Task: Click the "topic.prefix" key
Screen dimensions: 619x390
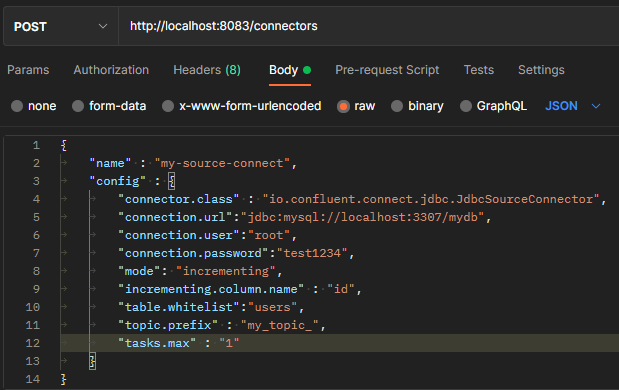Action: (168, 325)
